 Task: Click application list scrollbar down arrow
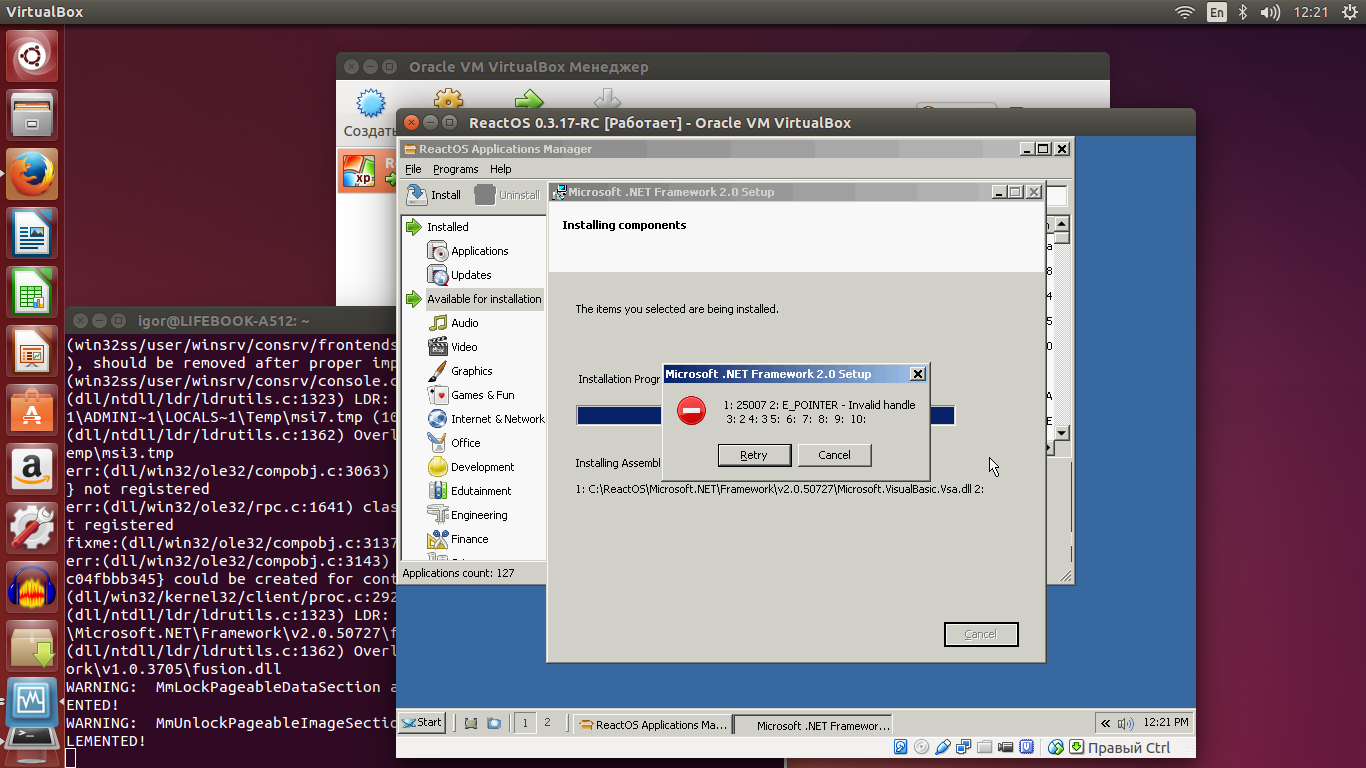[x=1062, y=434]
